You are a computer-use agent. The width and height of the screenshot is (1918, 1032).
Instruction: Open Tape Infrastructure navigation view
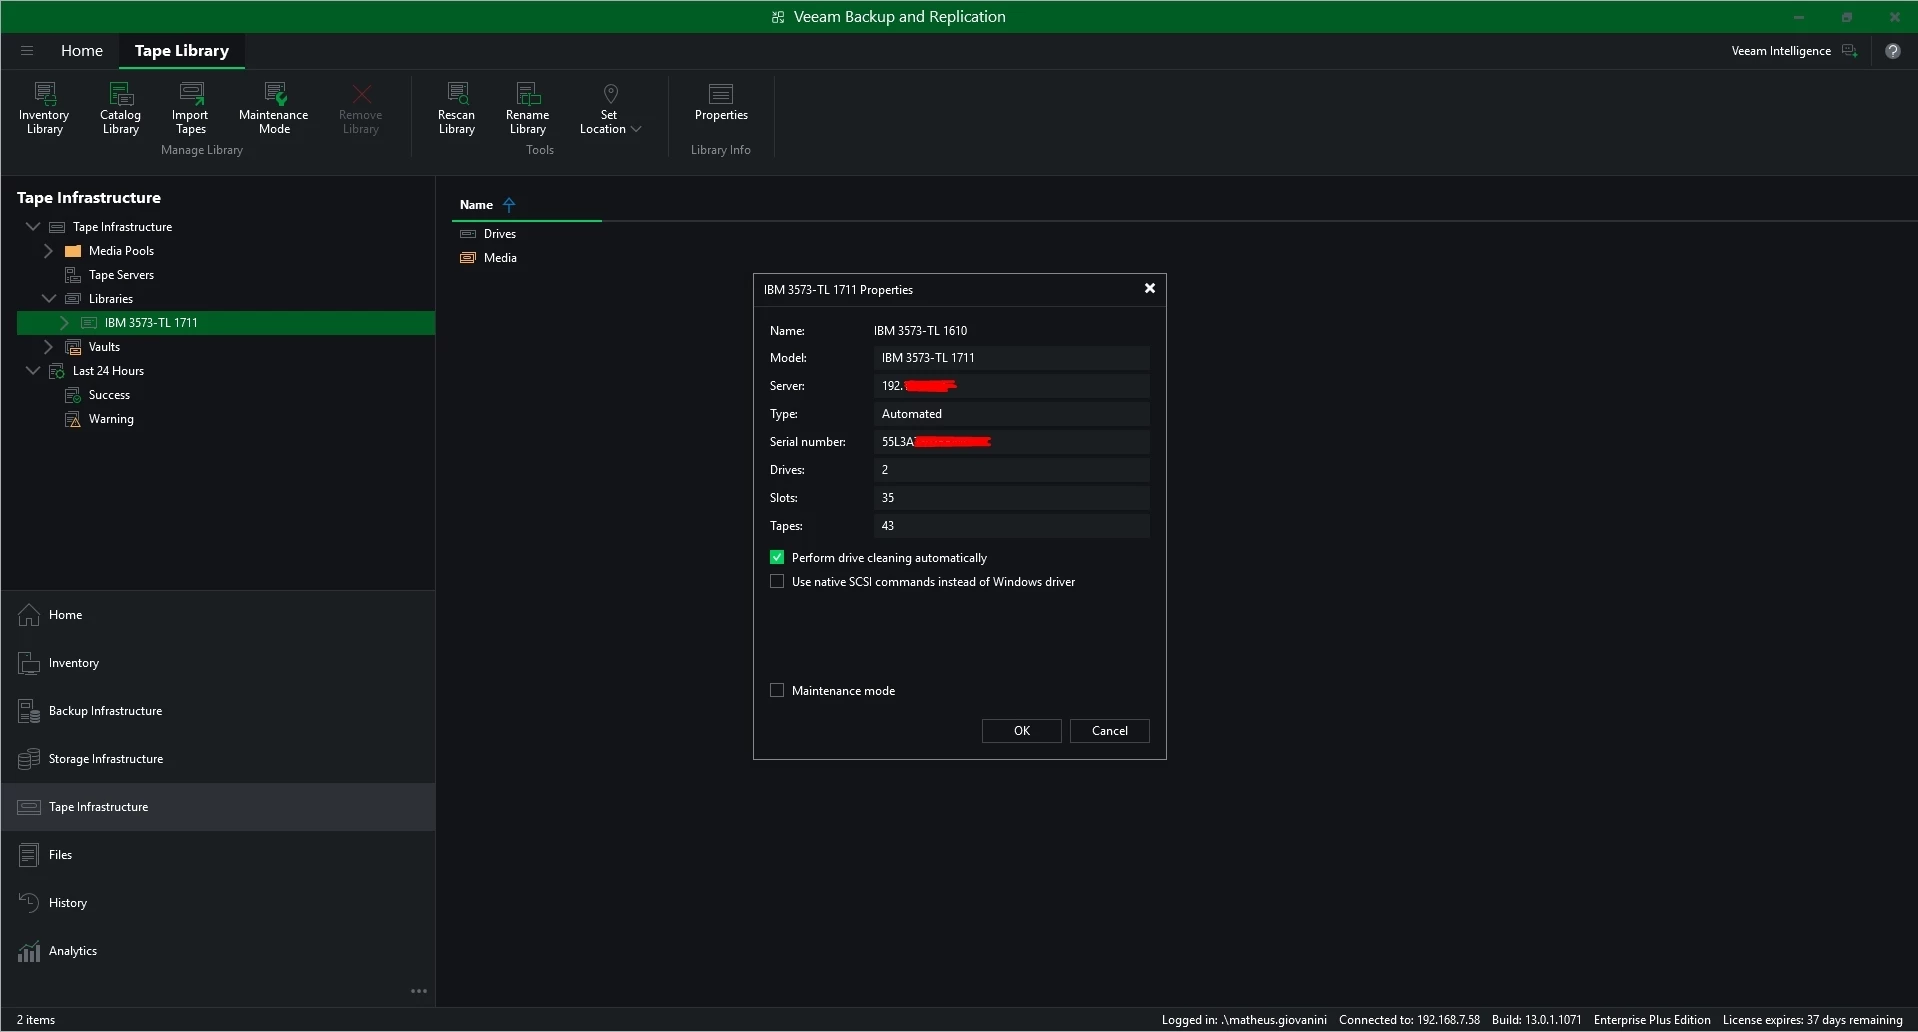point(218,807)
